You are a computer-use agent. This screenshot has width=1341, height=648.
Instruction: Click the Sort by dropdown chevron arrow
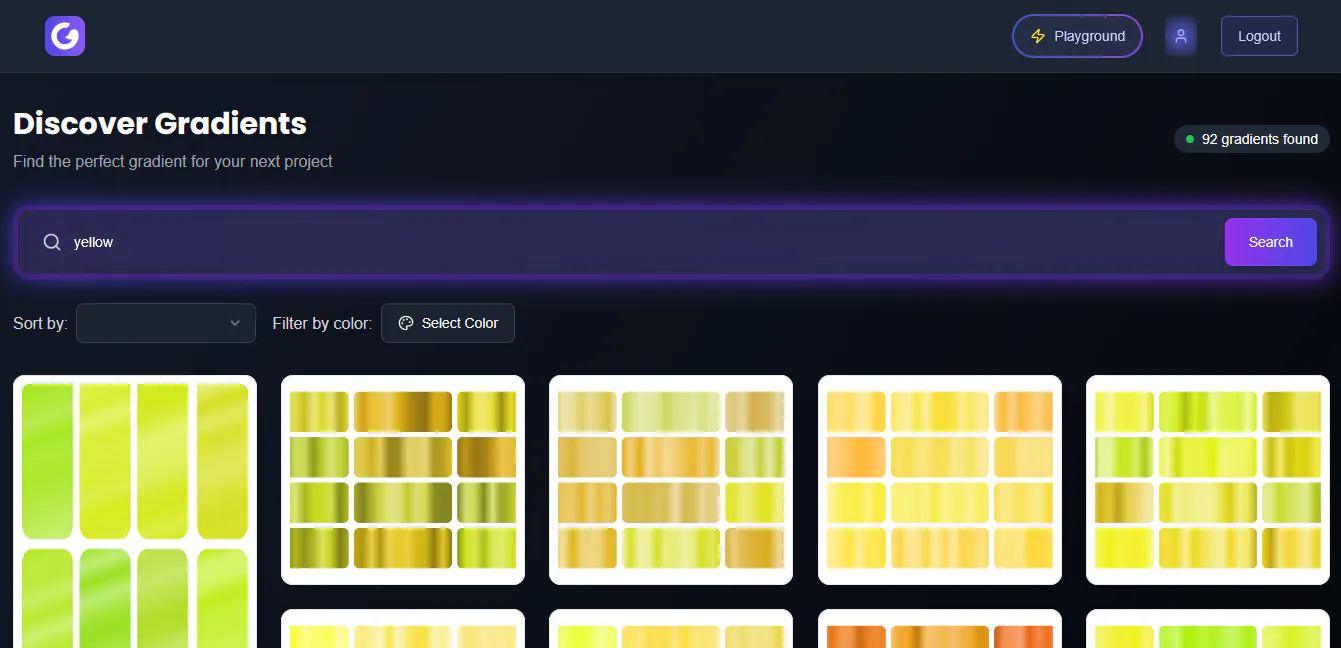tap(235, 323)
